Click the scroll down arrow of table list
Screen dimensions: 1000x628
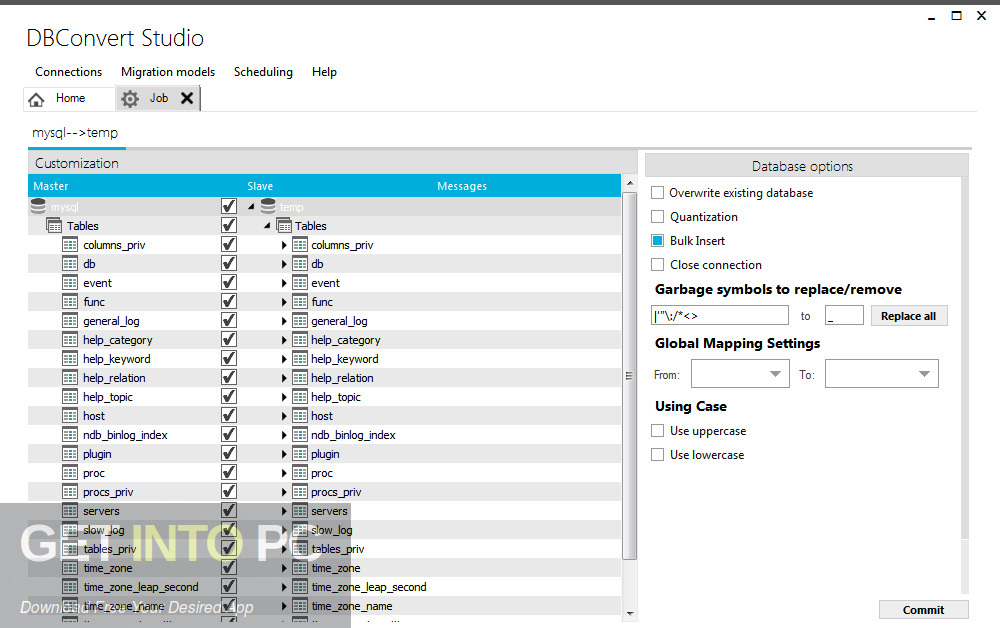629,613
